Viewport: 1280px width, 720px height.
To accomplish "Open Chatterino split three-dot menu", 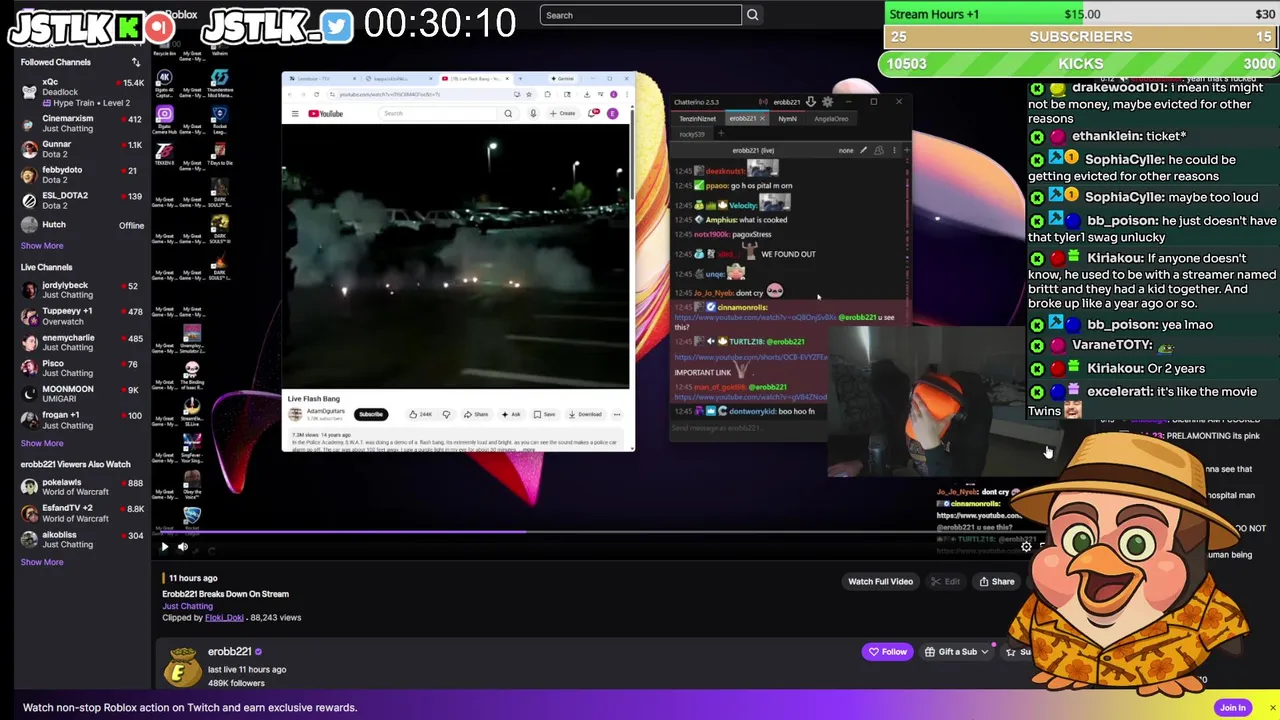I will [x=894, y=151].
